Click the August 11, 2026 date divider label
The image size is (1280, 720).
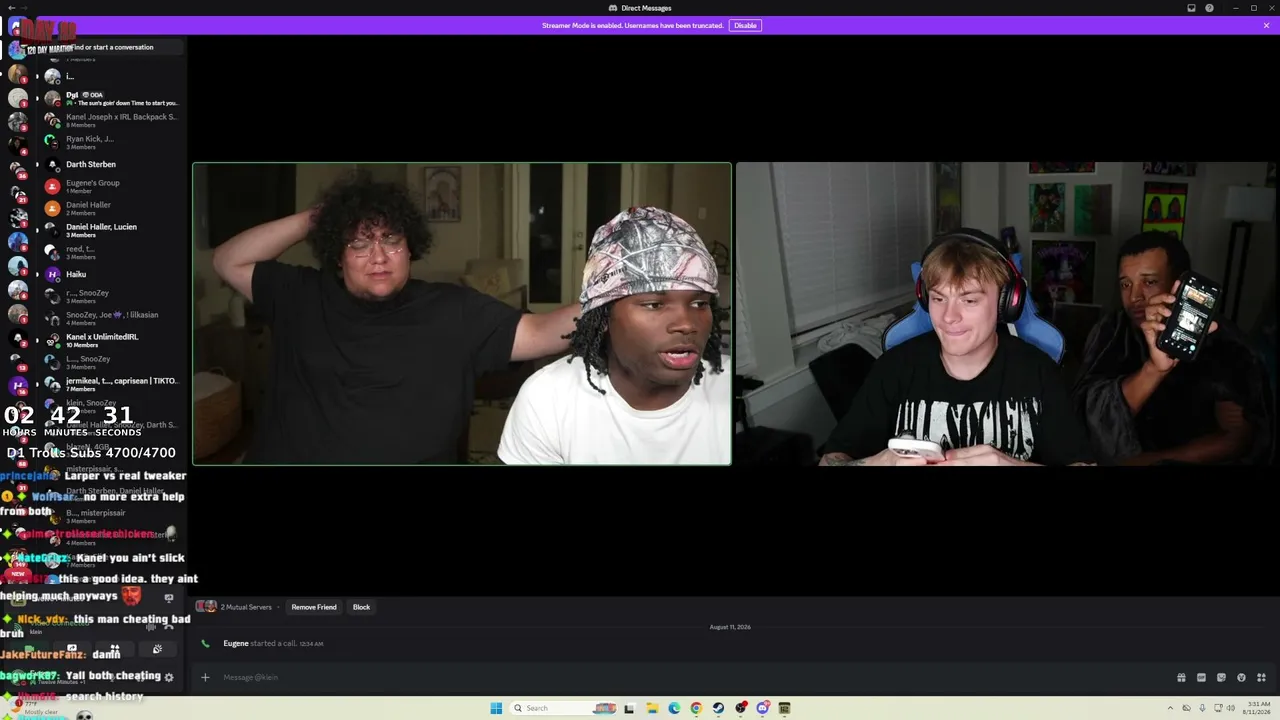[x=730, y=627]
